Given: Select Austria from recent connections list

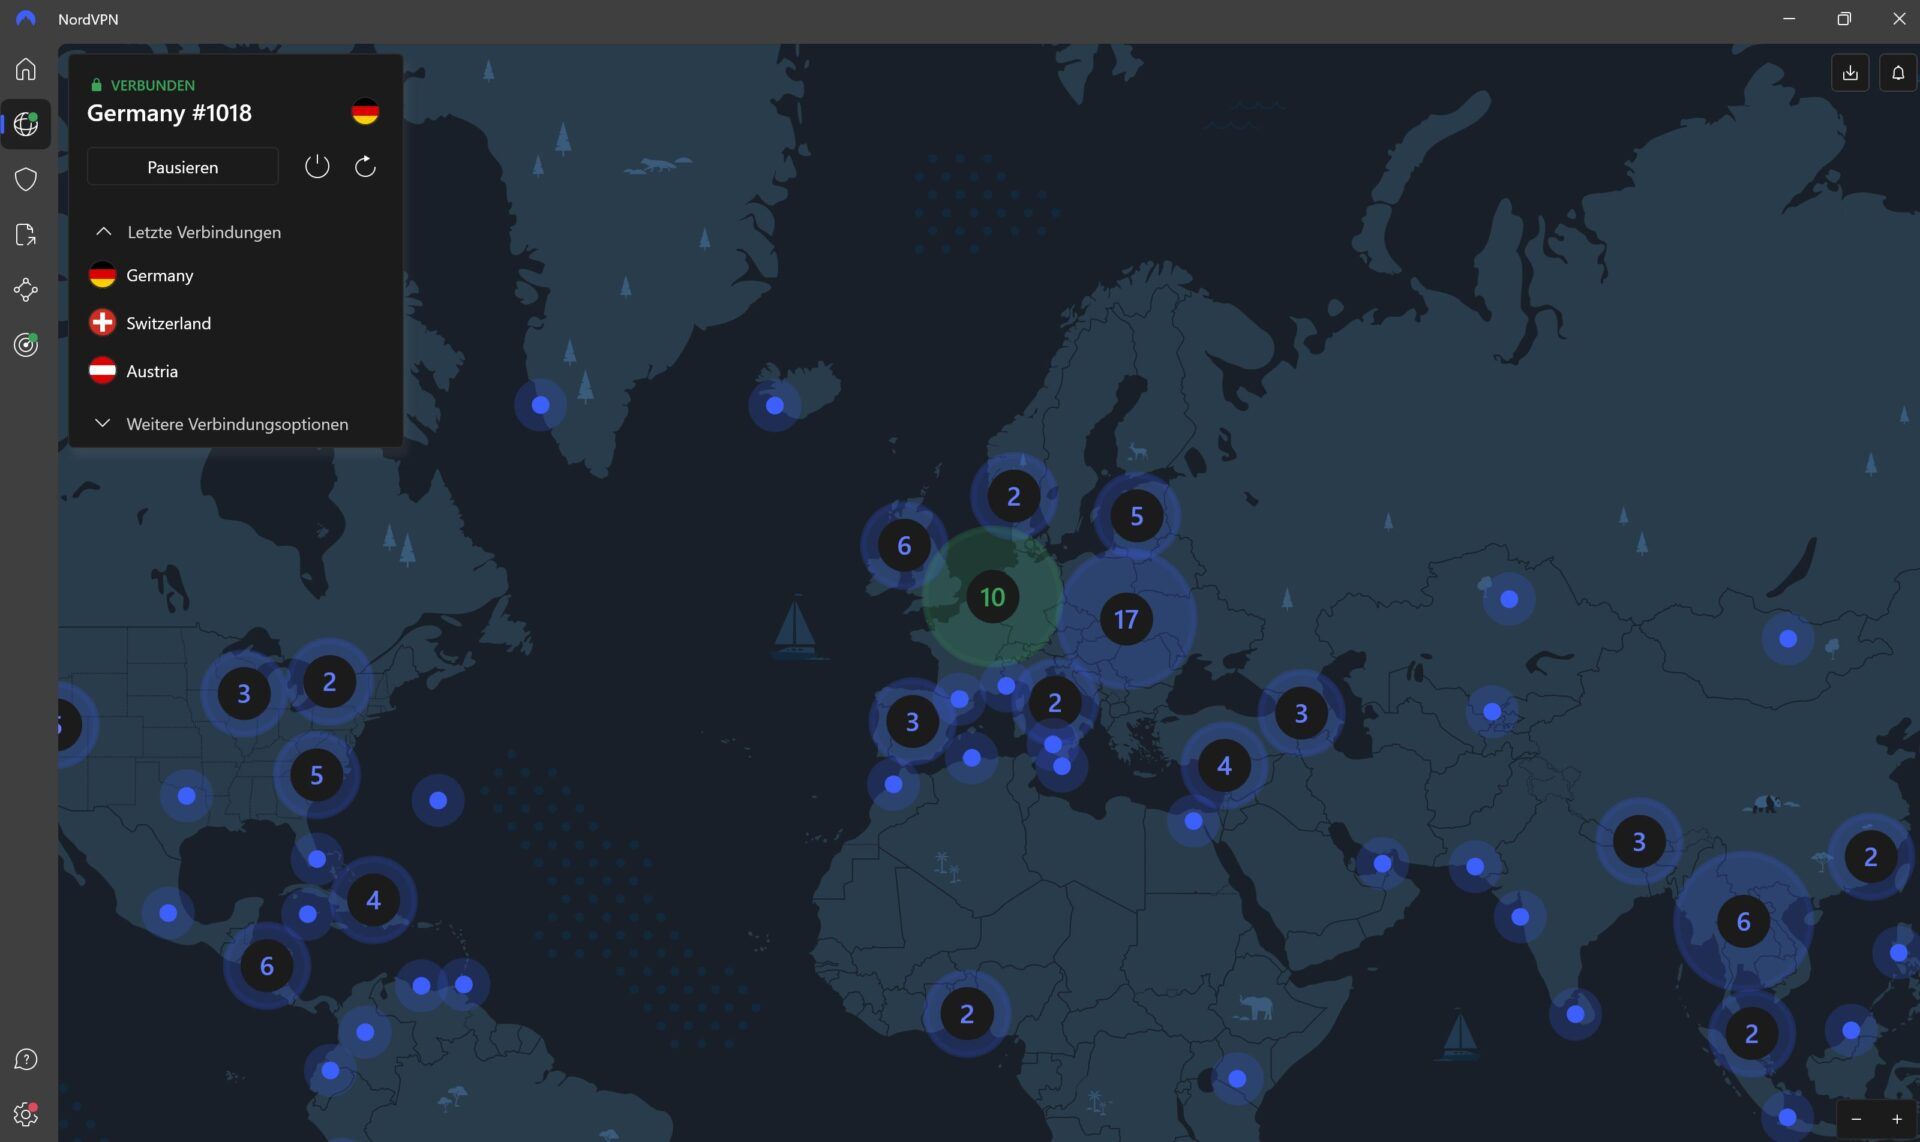Looking at the screenshot, I should (151, 370).
